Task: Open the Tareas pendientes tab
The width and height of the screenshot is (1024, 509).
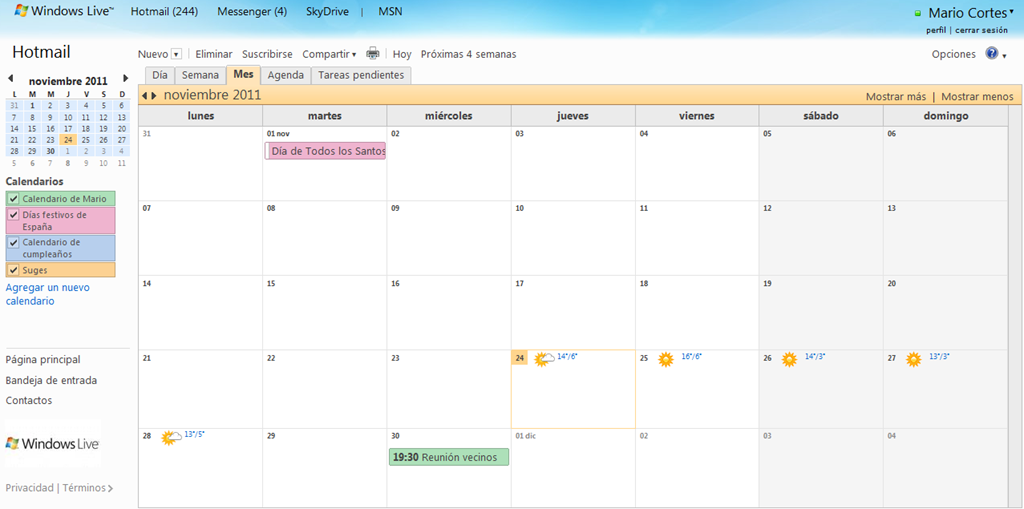Action: tap(361, 75)
